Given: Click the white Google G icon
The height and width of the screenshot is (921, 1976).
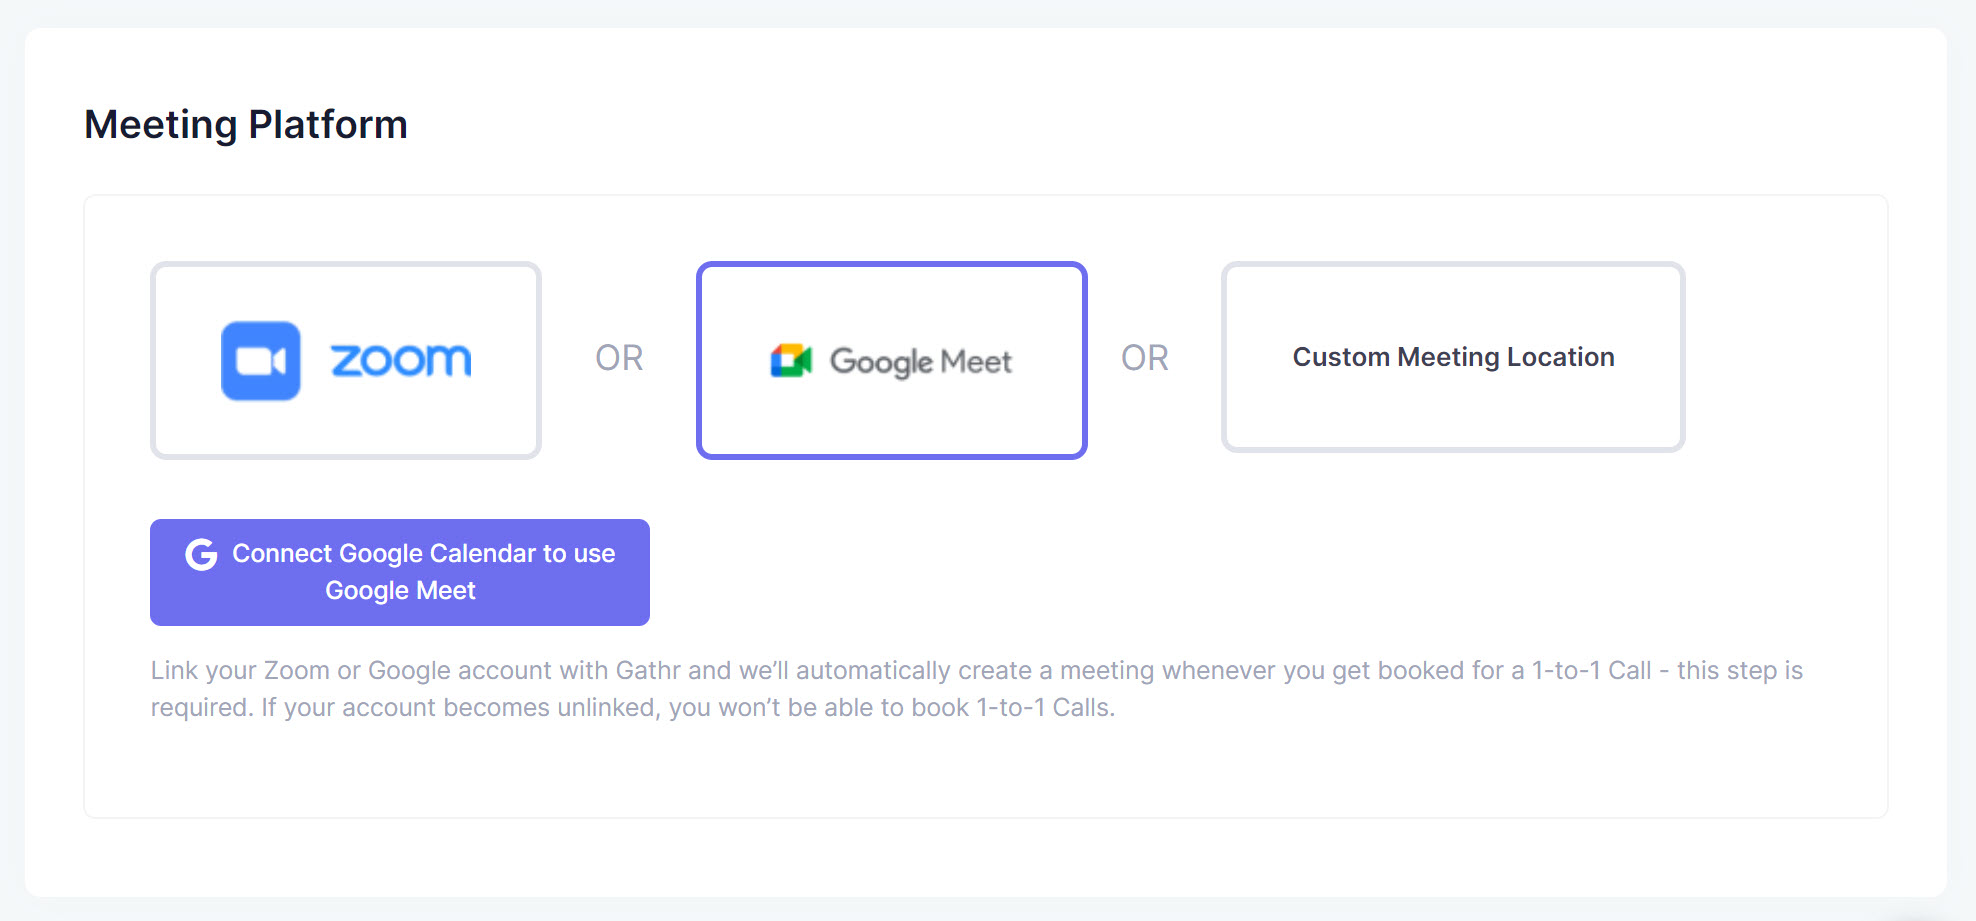Looking at the screenshot, I should [201, 554].
